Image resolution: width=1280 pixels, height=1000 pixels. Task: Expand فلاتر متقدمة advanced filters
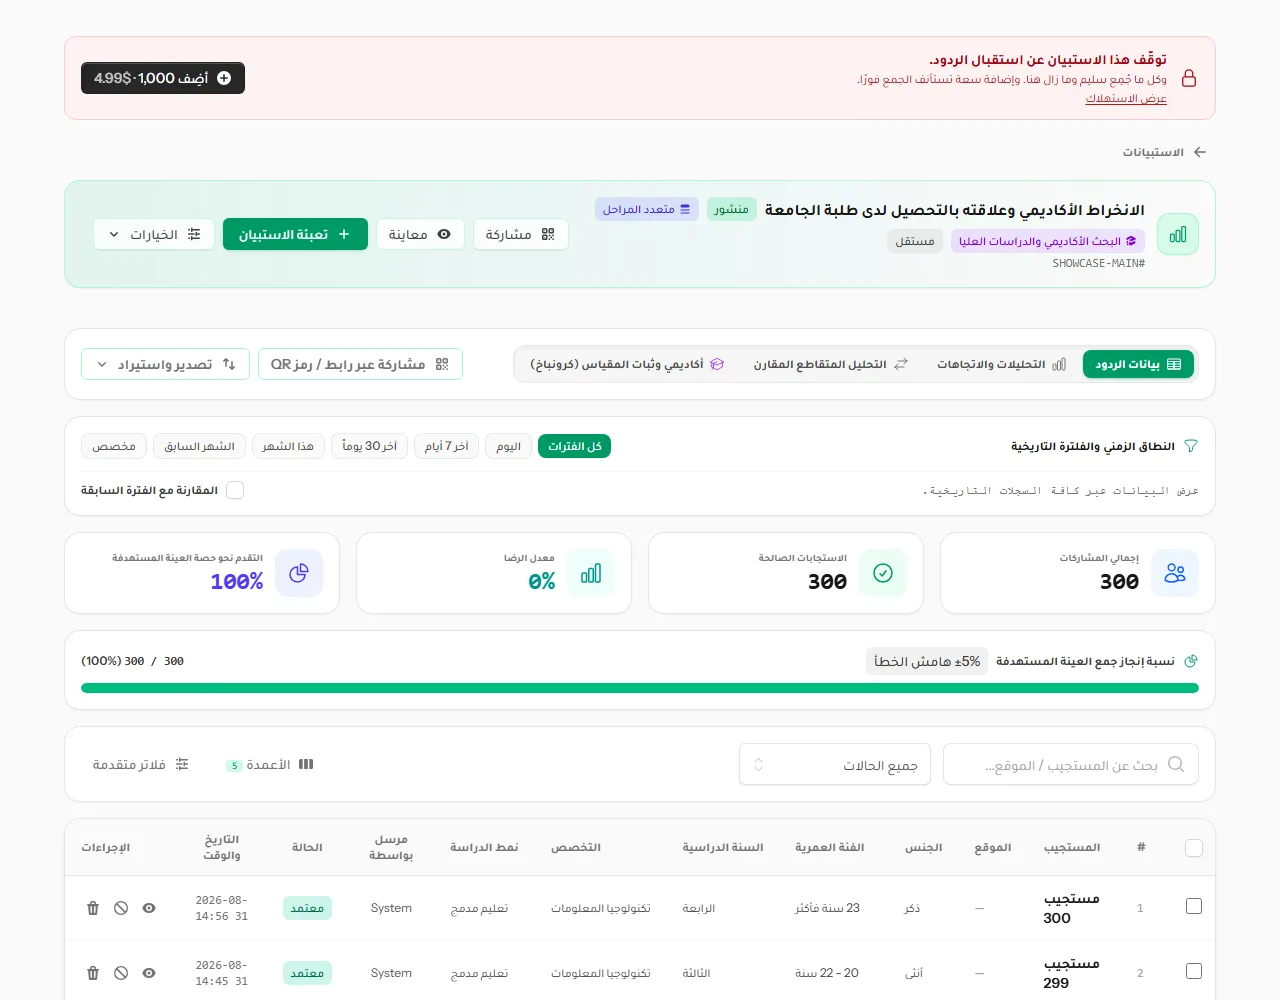pos(141,764)
